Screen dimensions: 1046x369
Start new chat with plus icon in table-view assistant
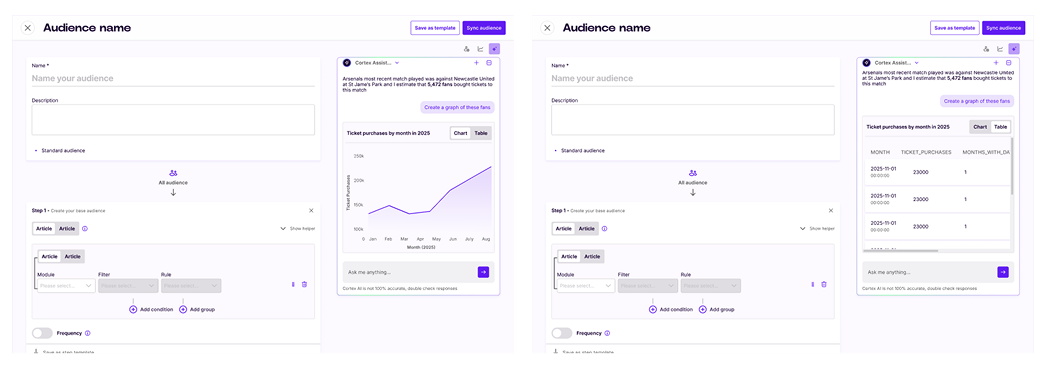(996, 63)
